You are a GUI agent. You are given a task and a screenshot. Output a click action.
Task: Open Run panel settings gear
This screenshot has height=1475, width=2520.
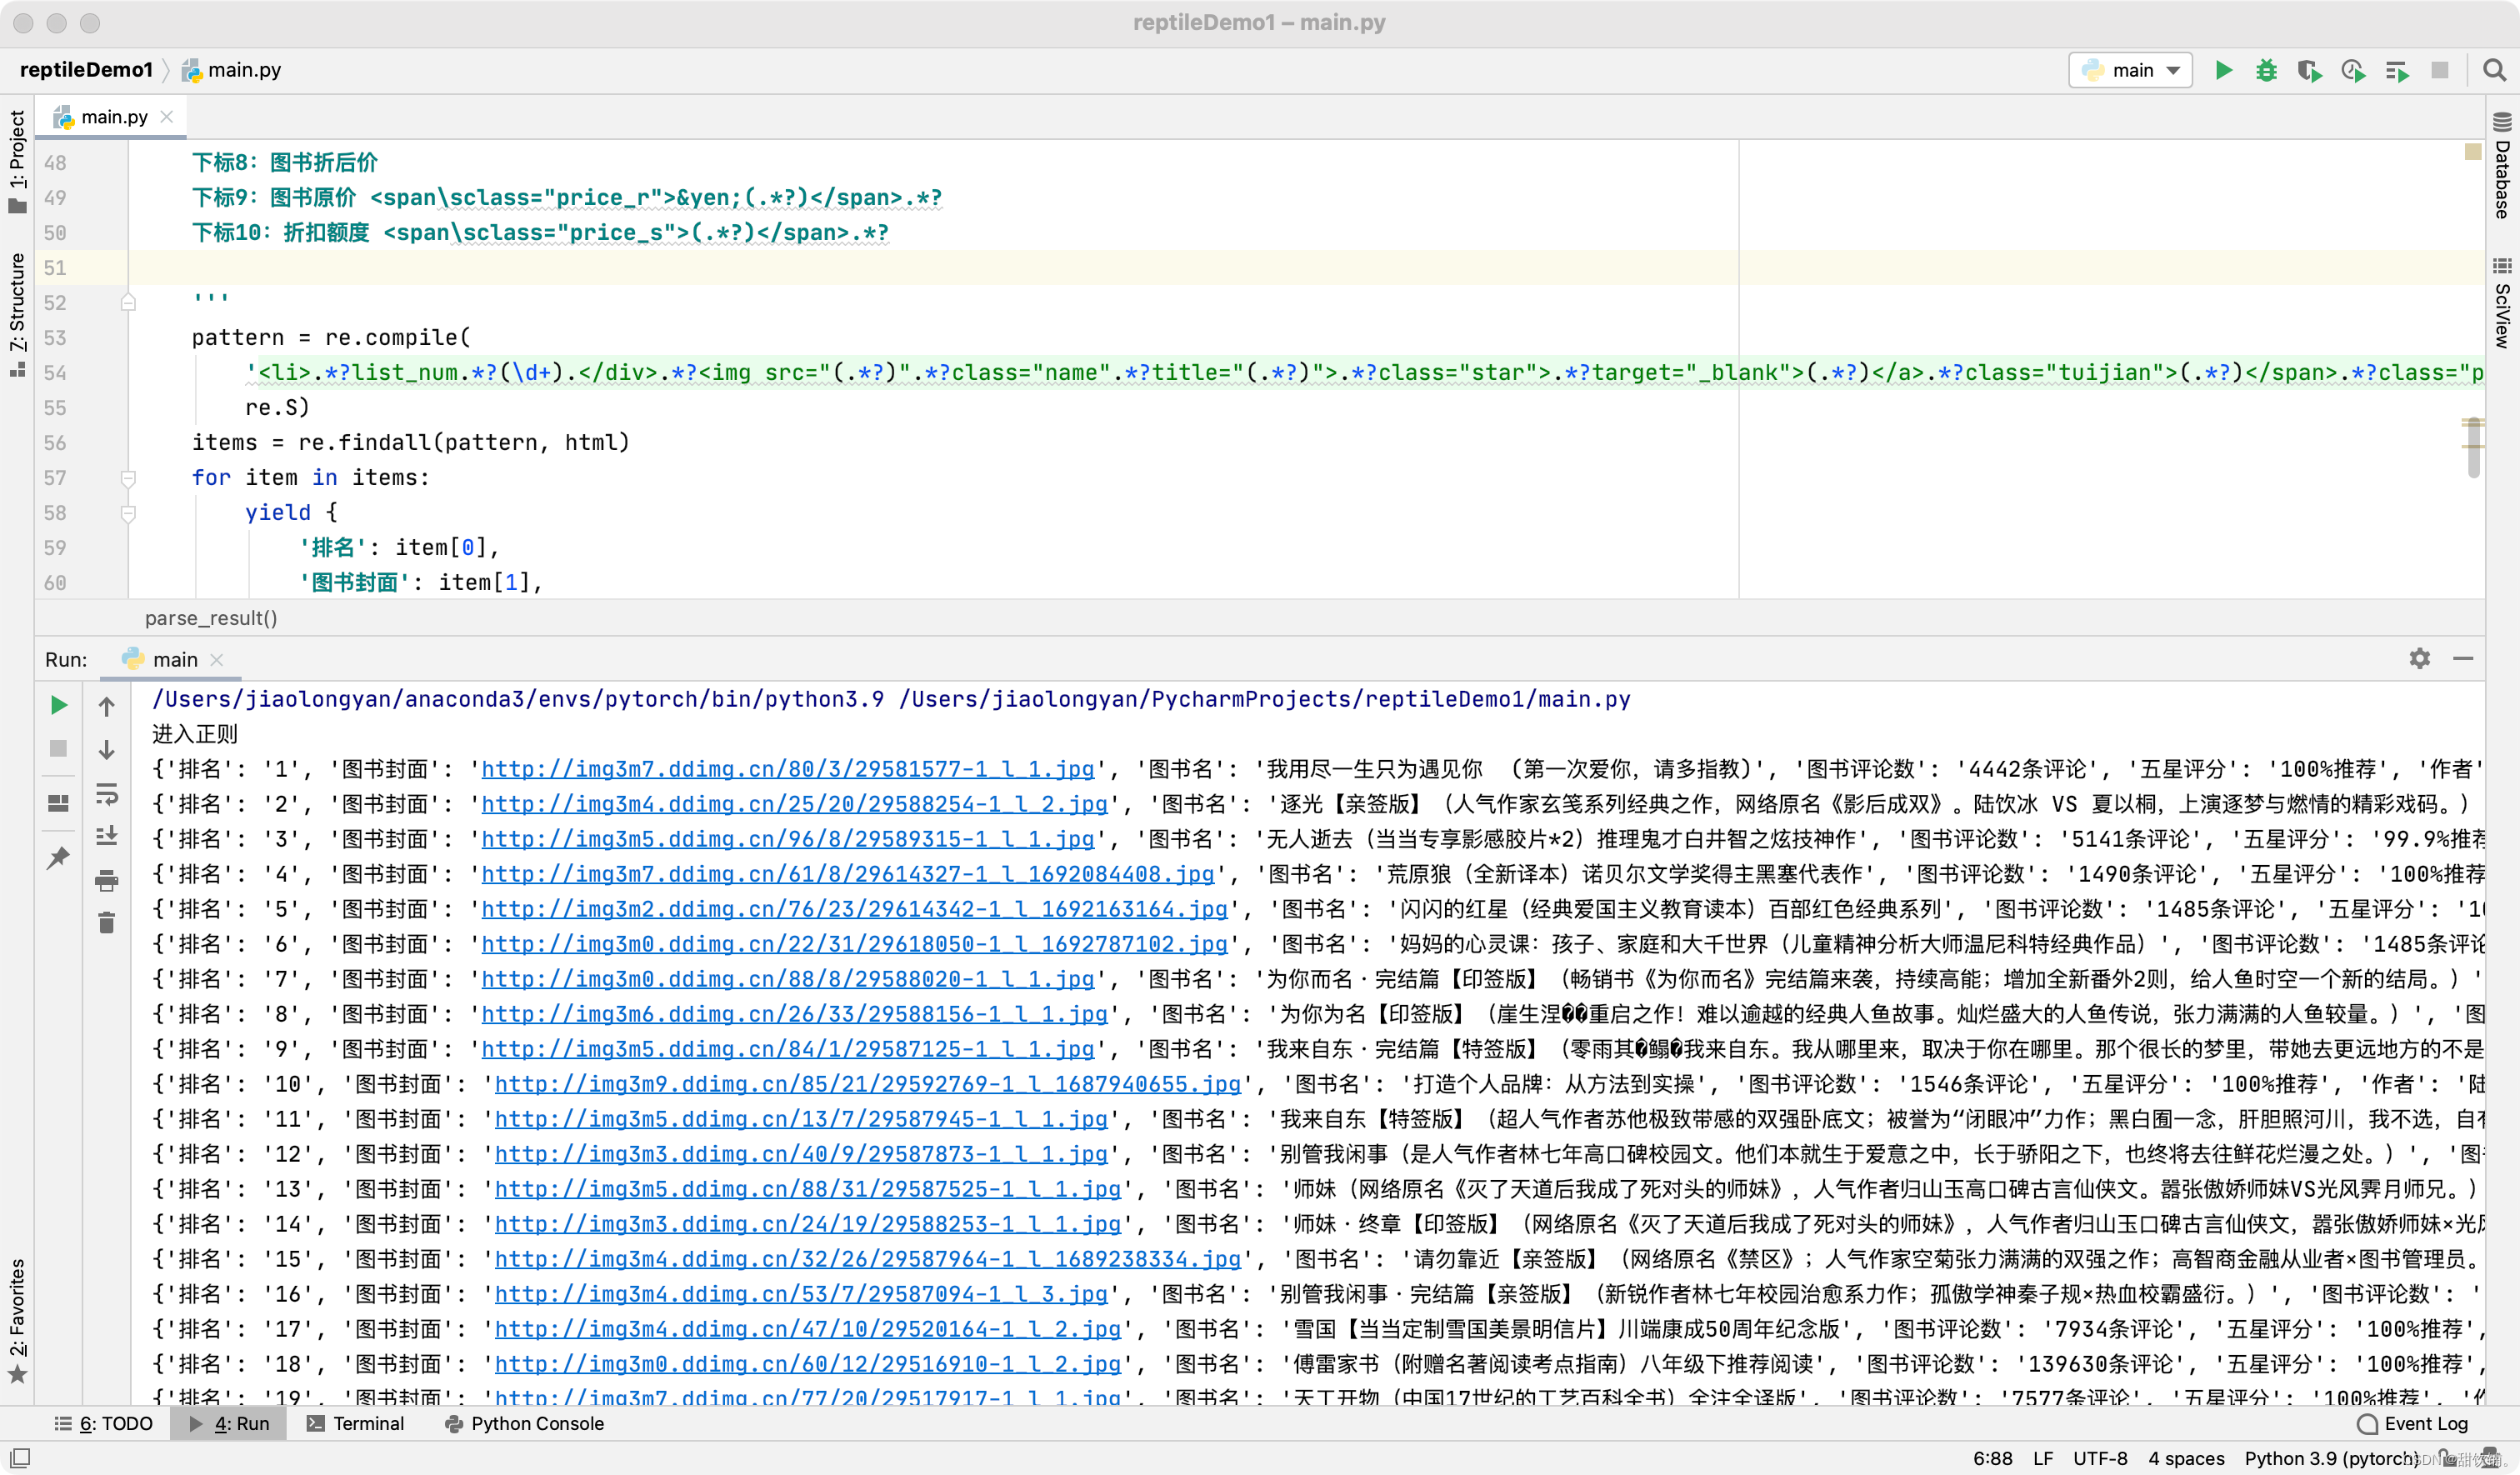coord(2419,658)
